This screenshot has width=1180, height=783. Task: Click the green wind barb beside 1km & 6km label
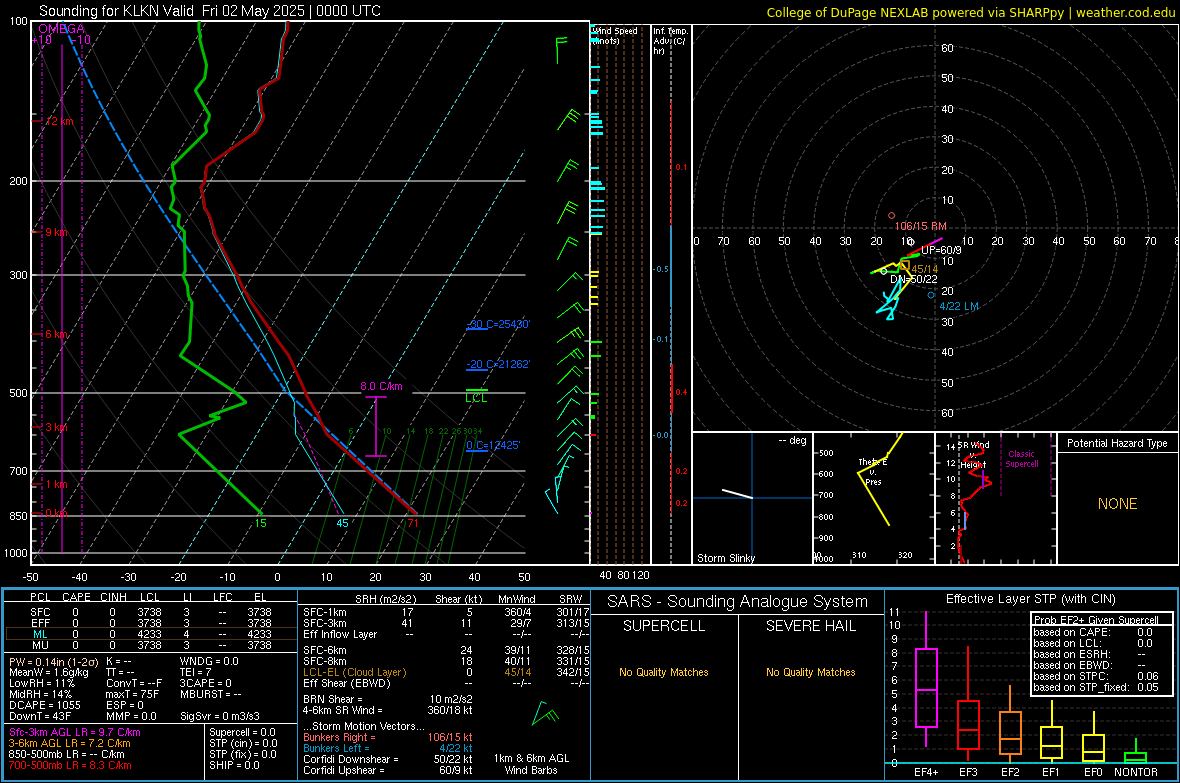coord(545,714)
